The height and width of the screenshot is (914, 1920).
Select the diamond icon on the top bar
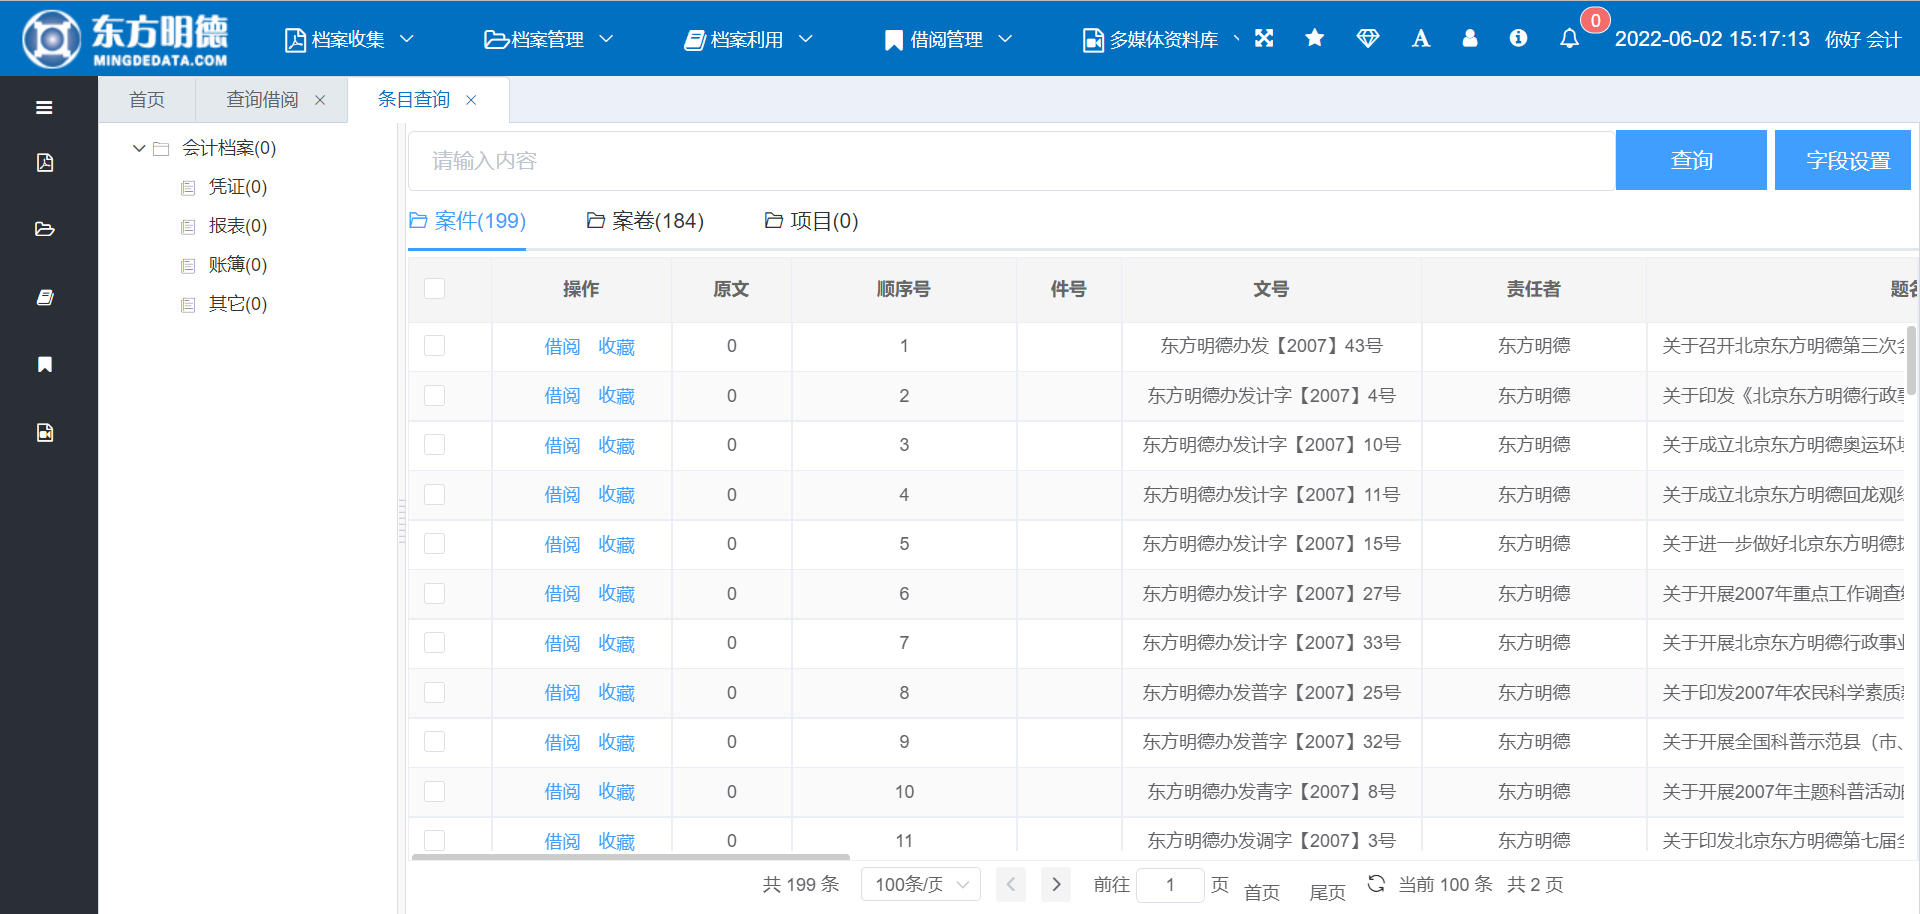[1368, 38]
